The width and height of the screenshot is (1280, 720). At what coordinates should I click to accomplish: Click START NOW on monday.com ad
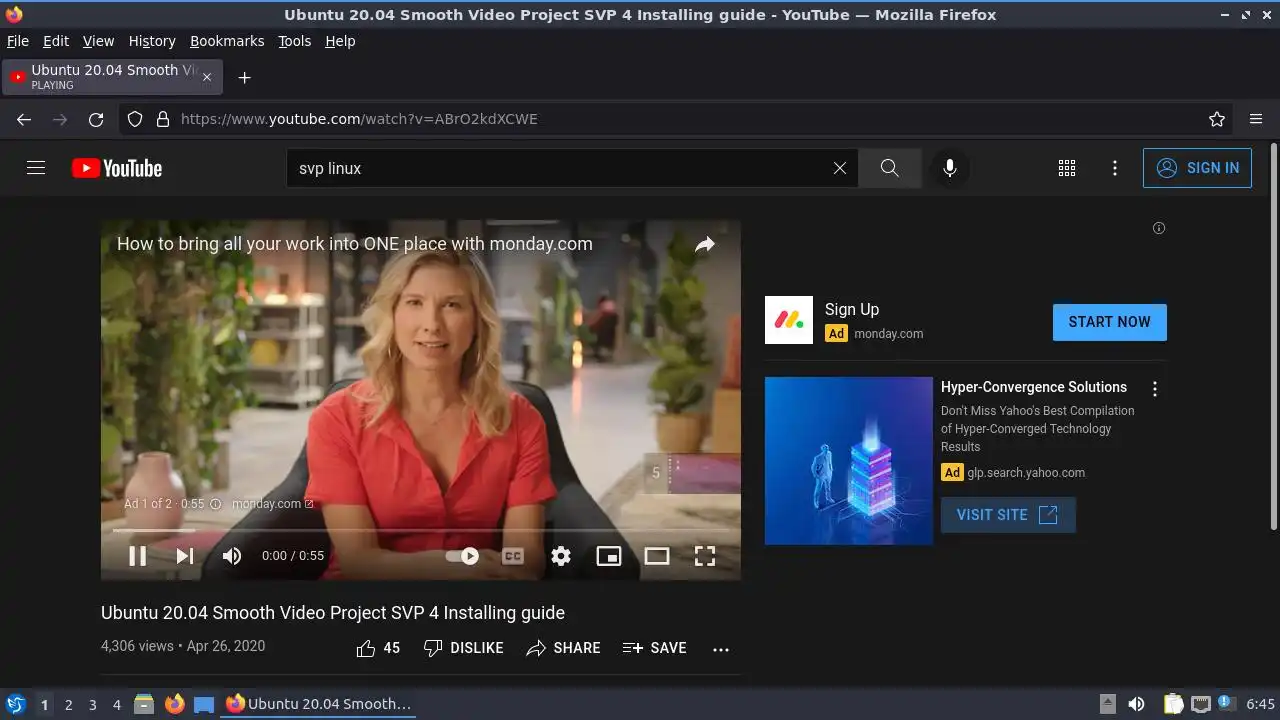[x=1109, y=322]
